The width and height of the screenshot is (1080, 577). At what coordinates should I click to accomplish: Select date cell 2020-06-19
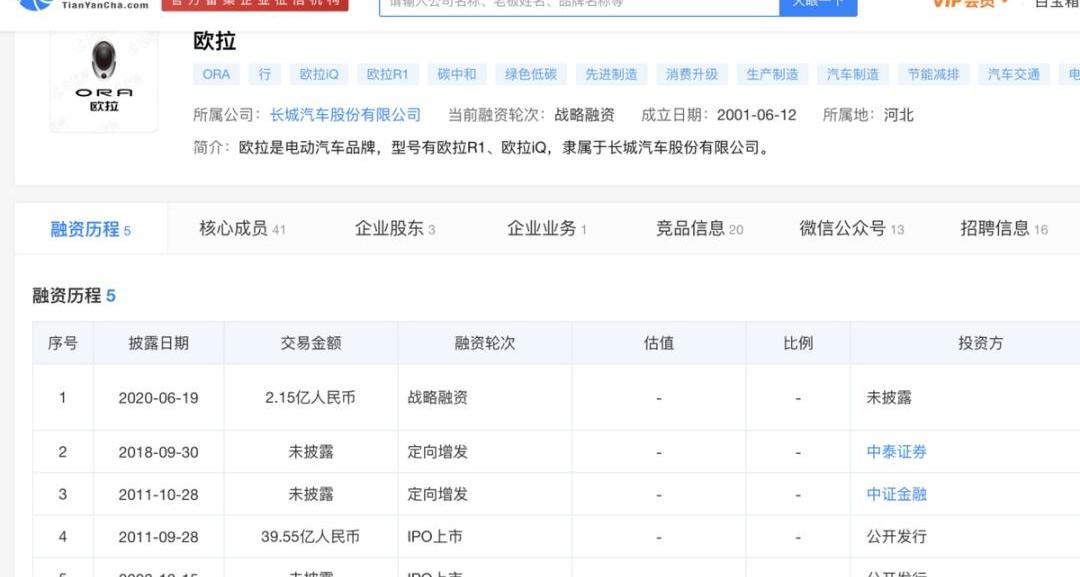158,398
